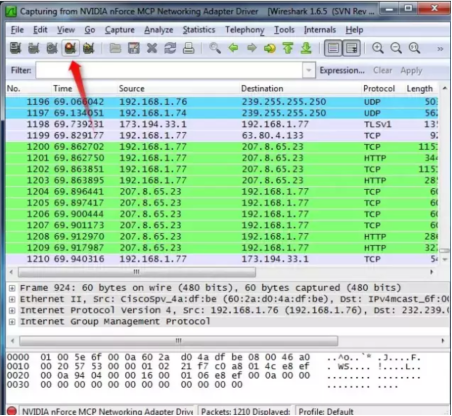452x416 pixels.
Task: Zoom out on packet text
Action: point(396,48)
